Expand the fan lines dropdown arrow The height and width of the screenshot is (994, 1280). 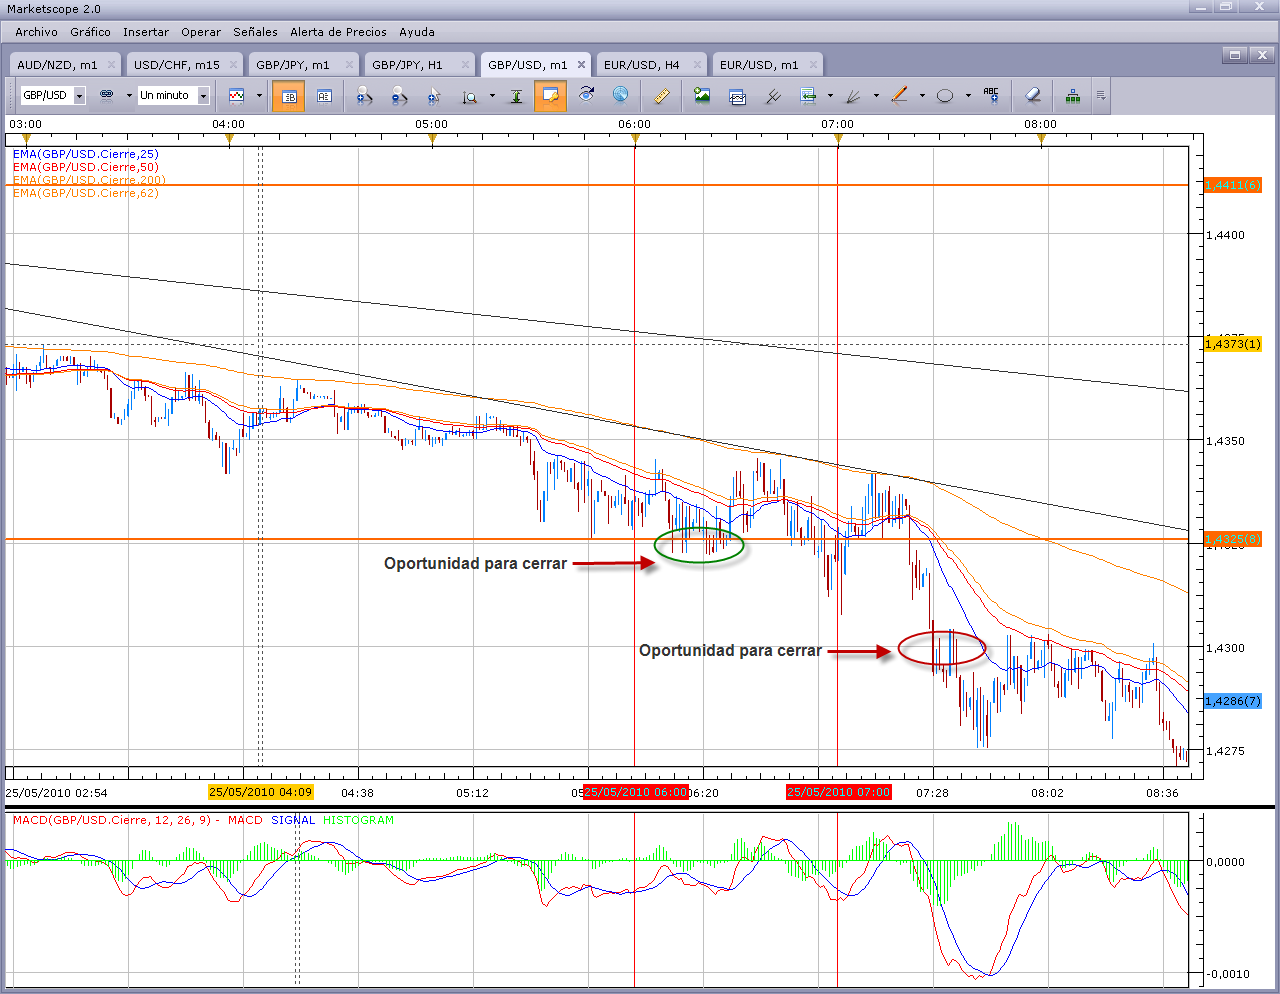(x=876, y=96)
